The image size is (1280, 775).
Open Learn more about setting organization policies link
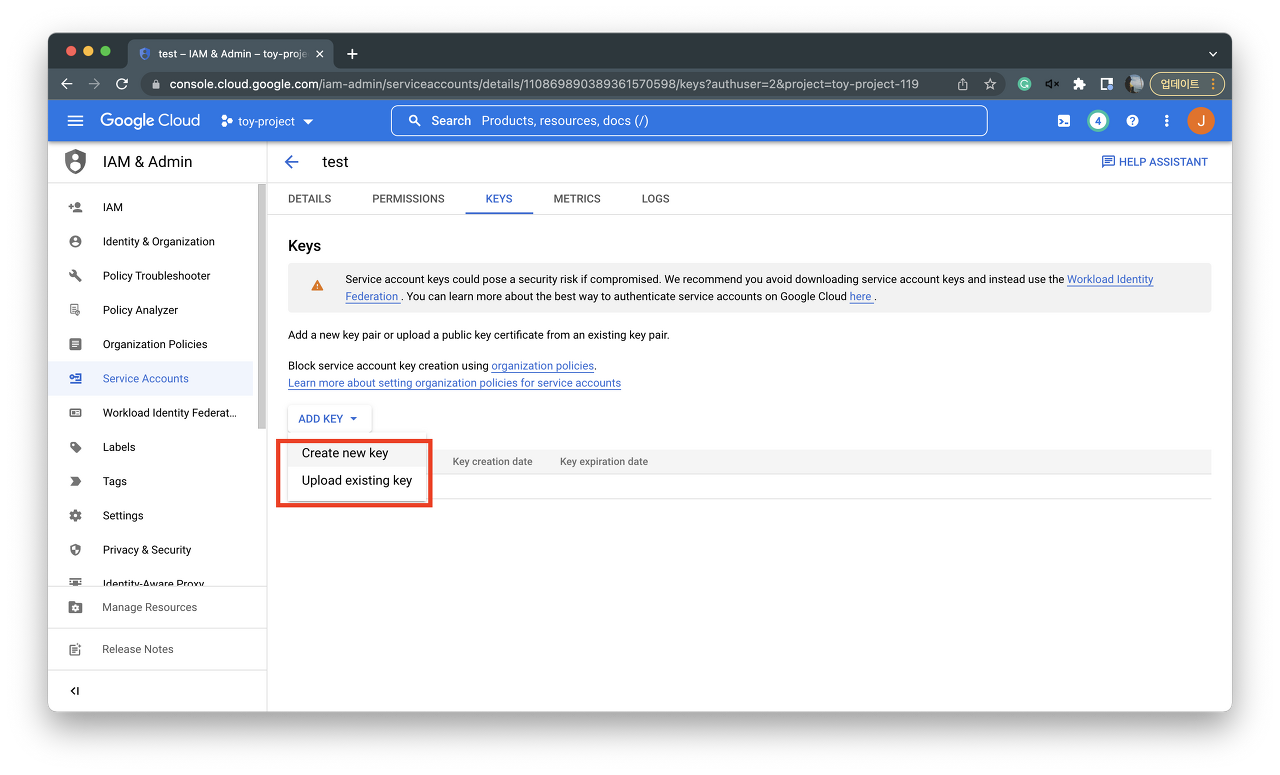click(x=454, y=383)
